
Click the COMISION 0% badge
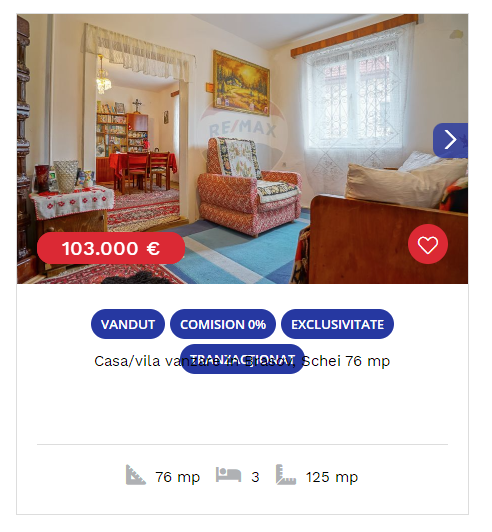[x=223, y=324]
